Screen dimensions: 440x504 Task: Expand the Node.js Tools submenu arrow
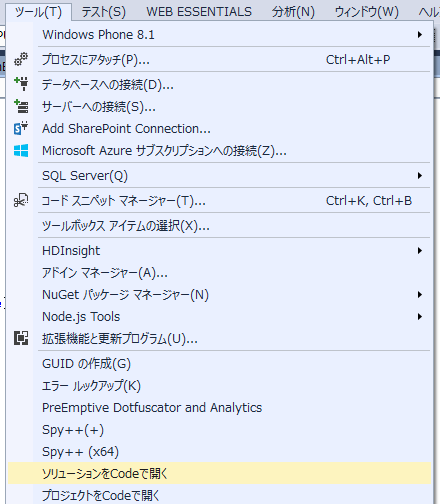click(420, 317)
